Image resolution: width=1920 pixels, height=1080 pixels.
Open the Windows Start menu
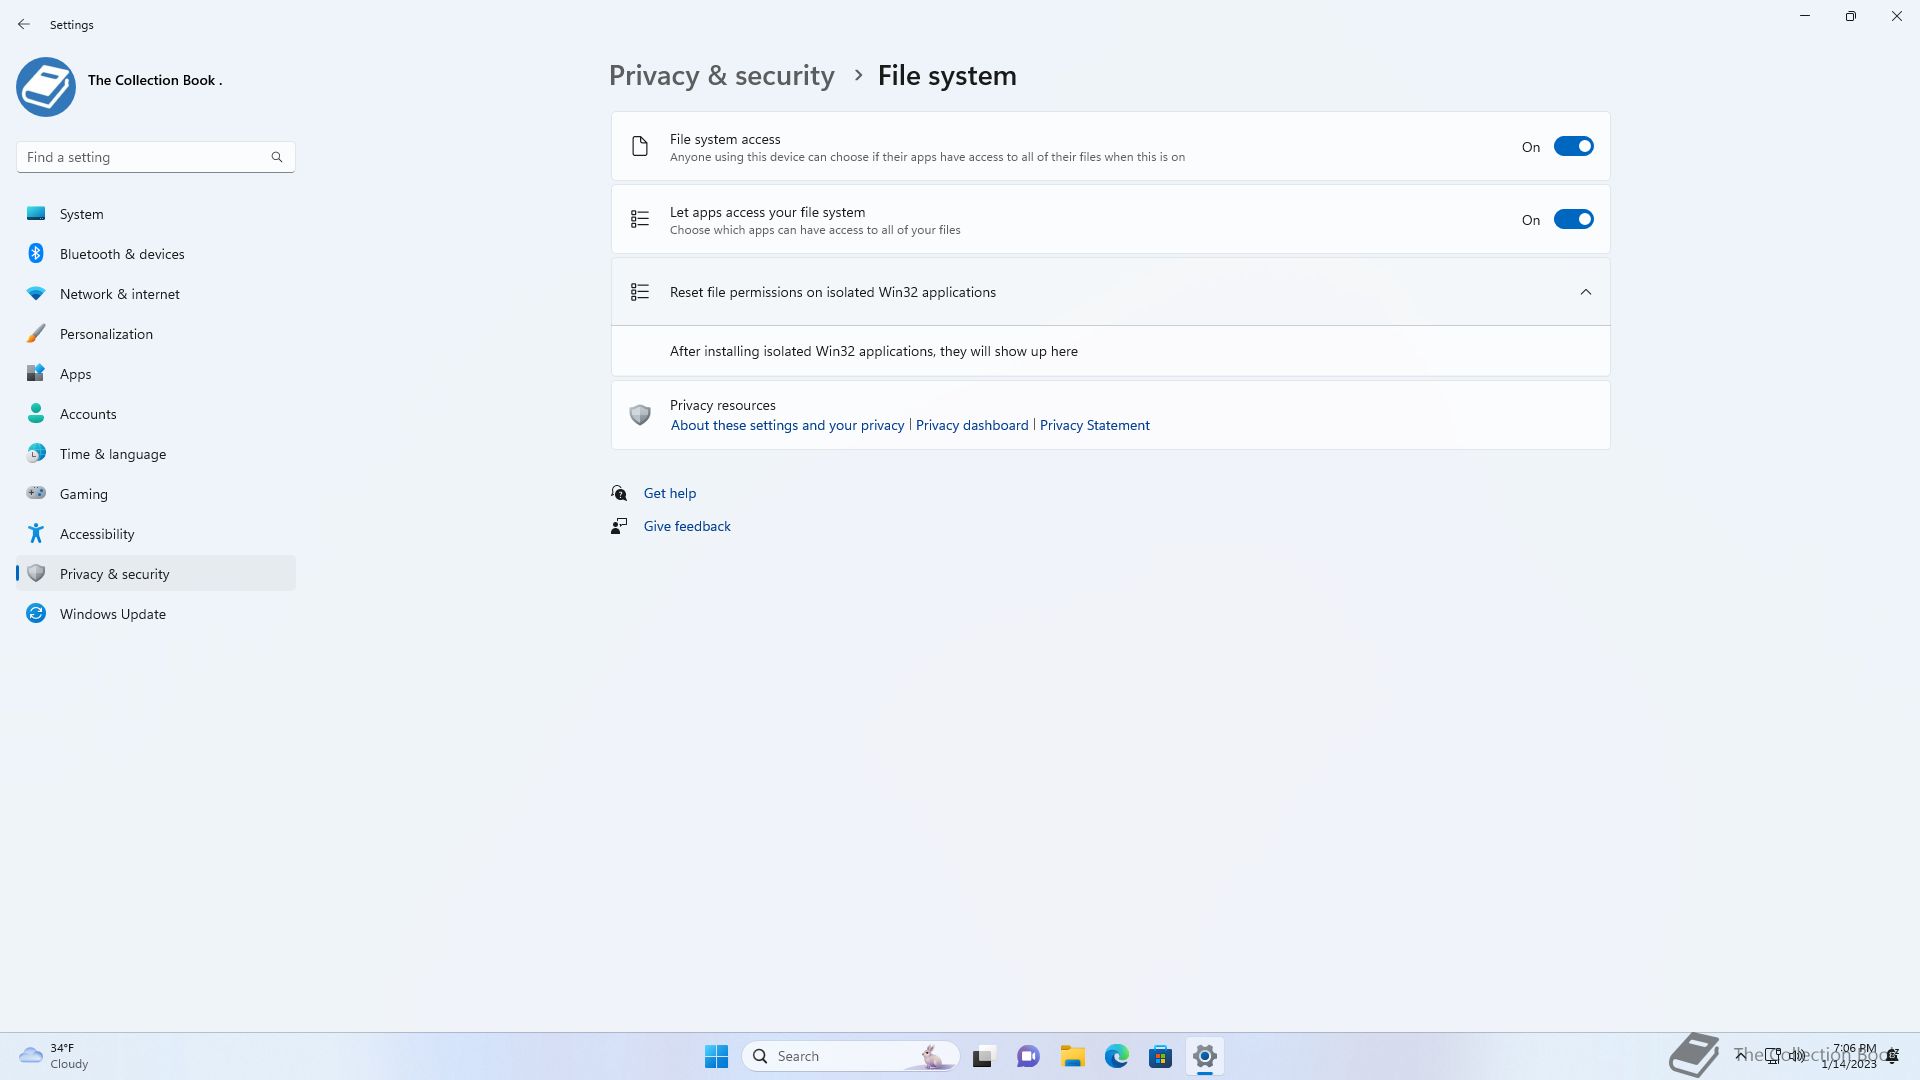tap(716, 1056)
